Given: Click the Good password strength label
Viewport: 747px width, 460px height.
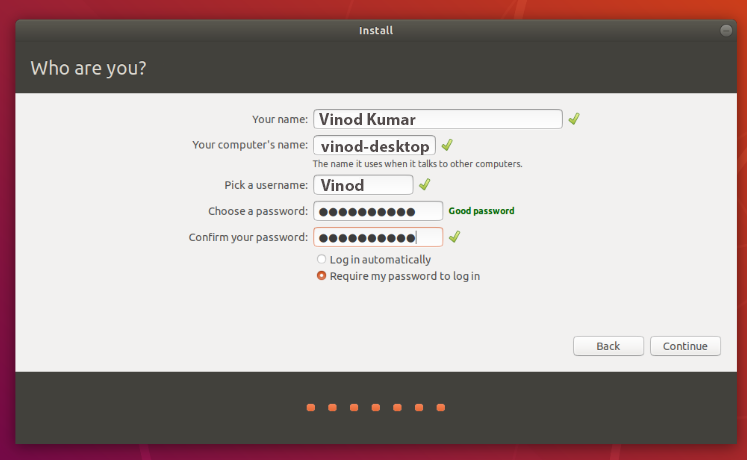Looking at the screenshot, I should [481, 211].
